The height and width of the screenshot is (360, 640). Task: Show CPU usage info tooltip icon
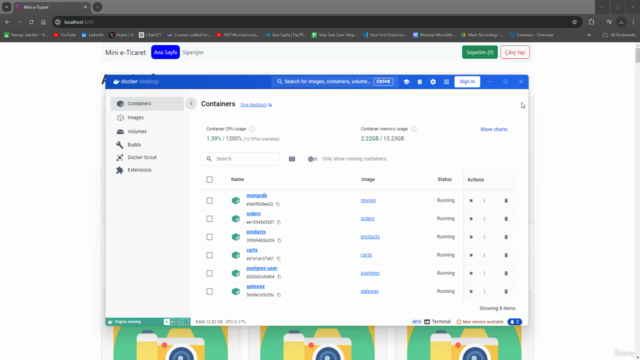(252, 129)
